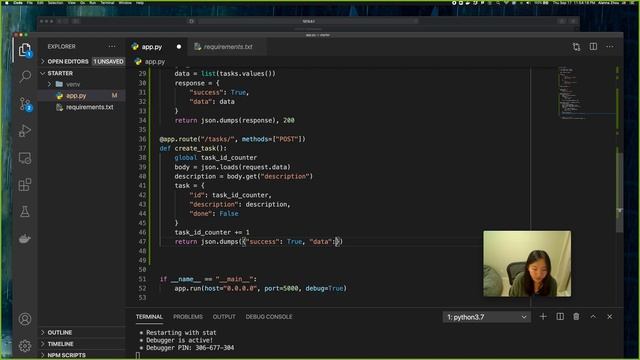This screenshot has width=640, height=360.
Task: Kill the terminal with trash icon
Action: click(x=576, y=317)
